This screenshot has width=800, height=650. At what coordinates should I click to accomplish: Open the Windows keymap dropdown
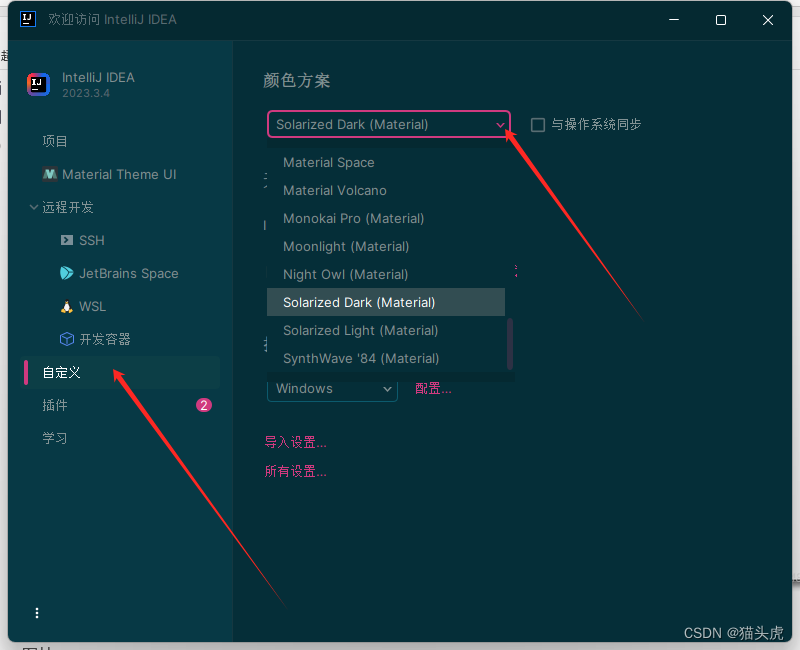pyautogui.click(x=332, y=389)
